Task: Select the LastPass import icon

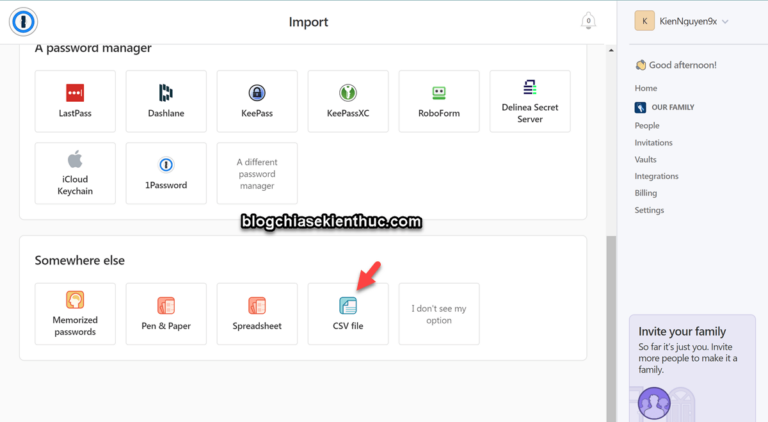Action: 75,93
